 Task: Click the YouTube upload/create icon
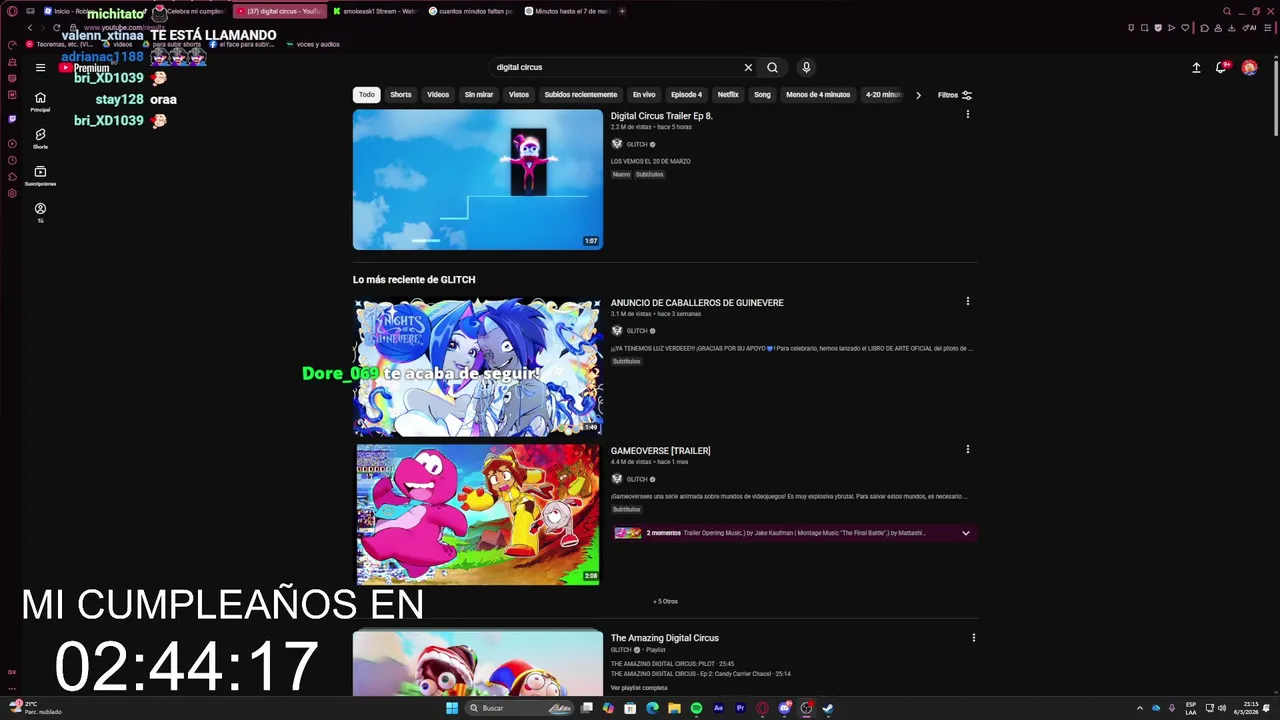point(1196,67)
